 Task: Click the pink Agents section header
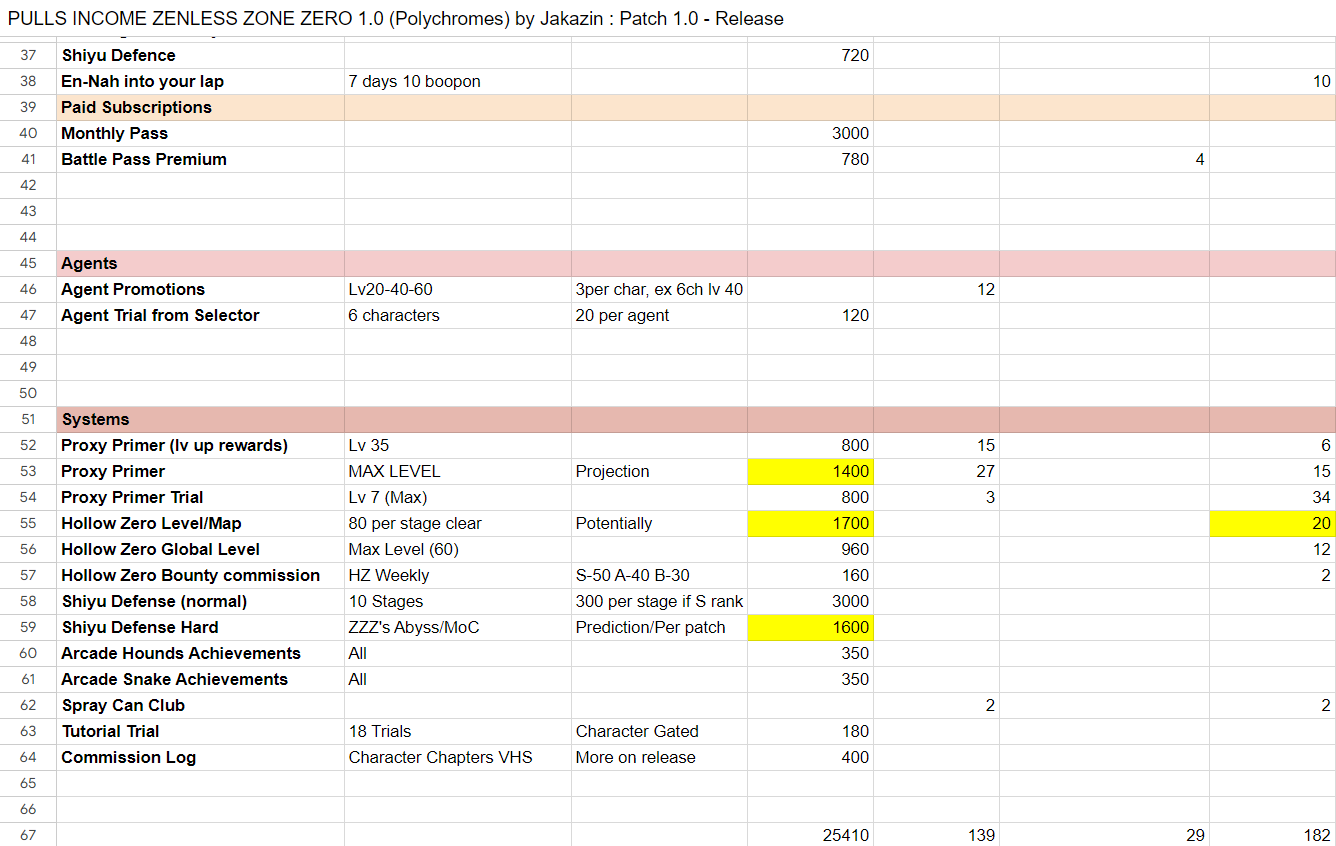[x=200, y=263]
